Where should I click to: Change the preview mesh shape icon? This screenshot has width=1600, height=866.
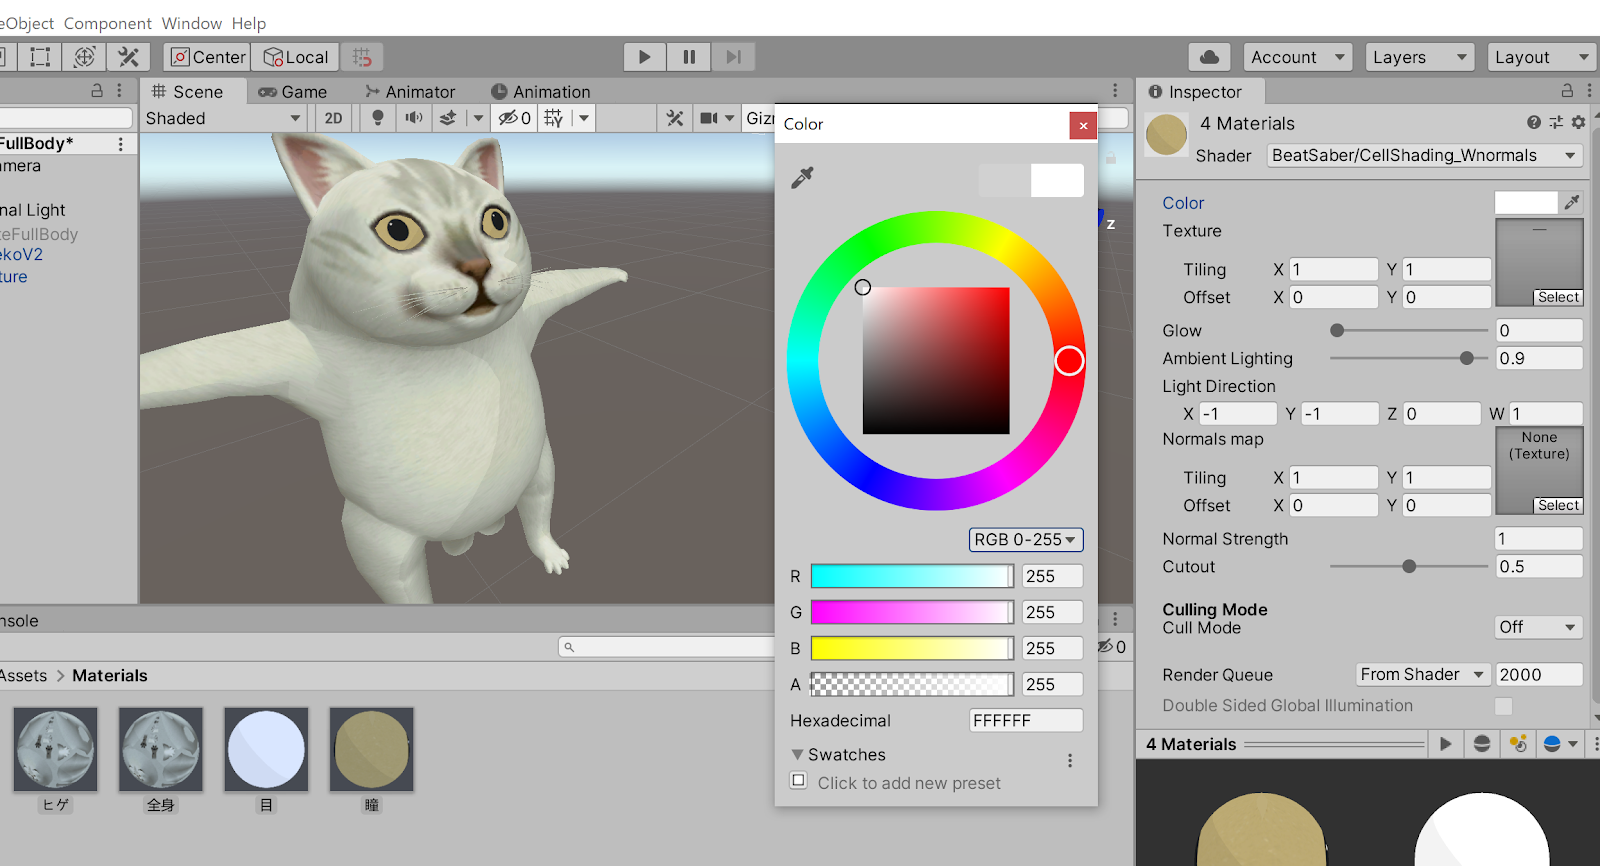tap(1482, 744)
